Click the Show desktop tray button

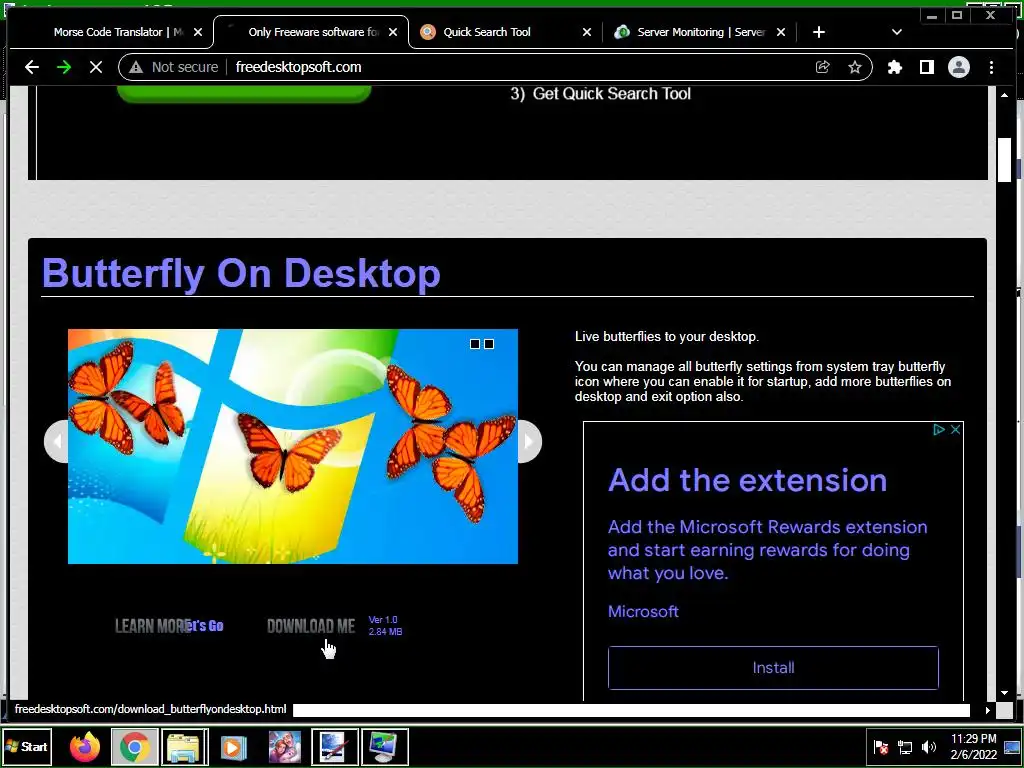point(1013,746)
